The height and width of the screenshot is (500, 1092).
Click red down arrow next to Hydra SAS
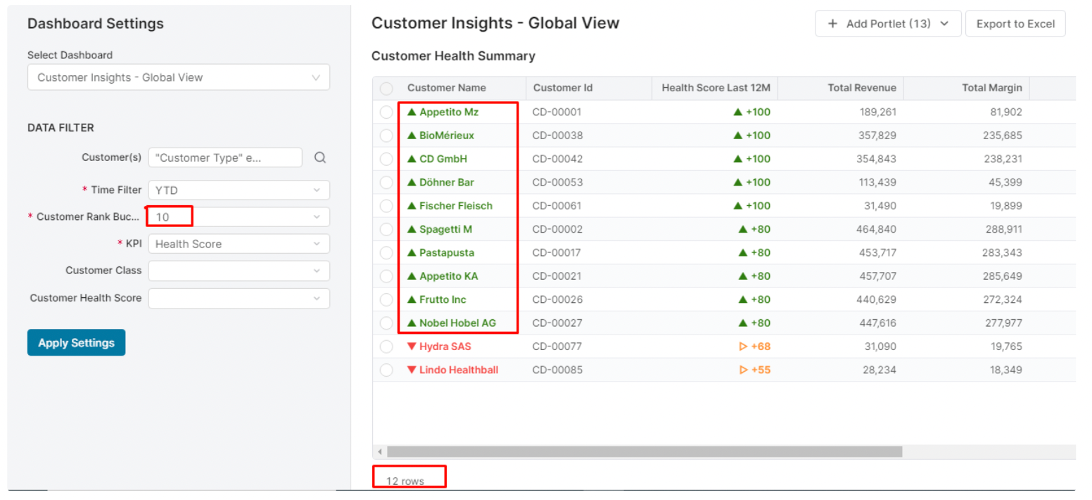412,347
